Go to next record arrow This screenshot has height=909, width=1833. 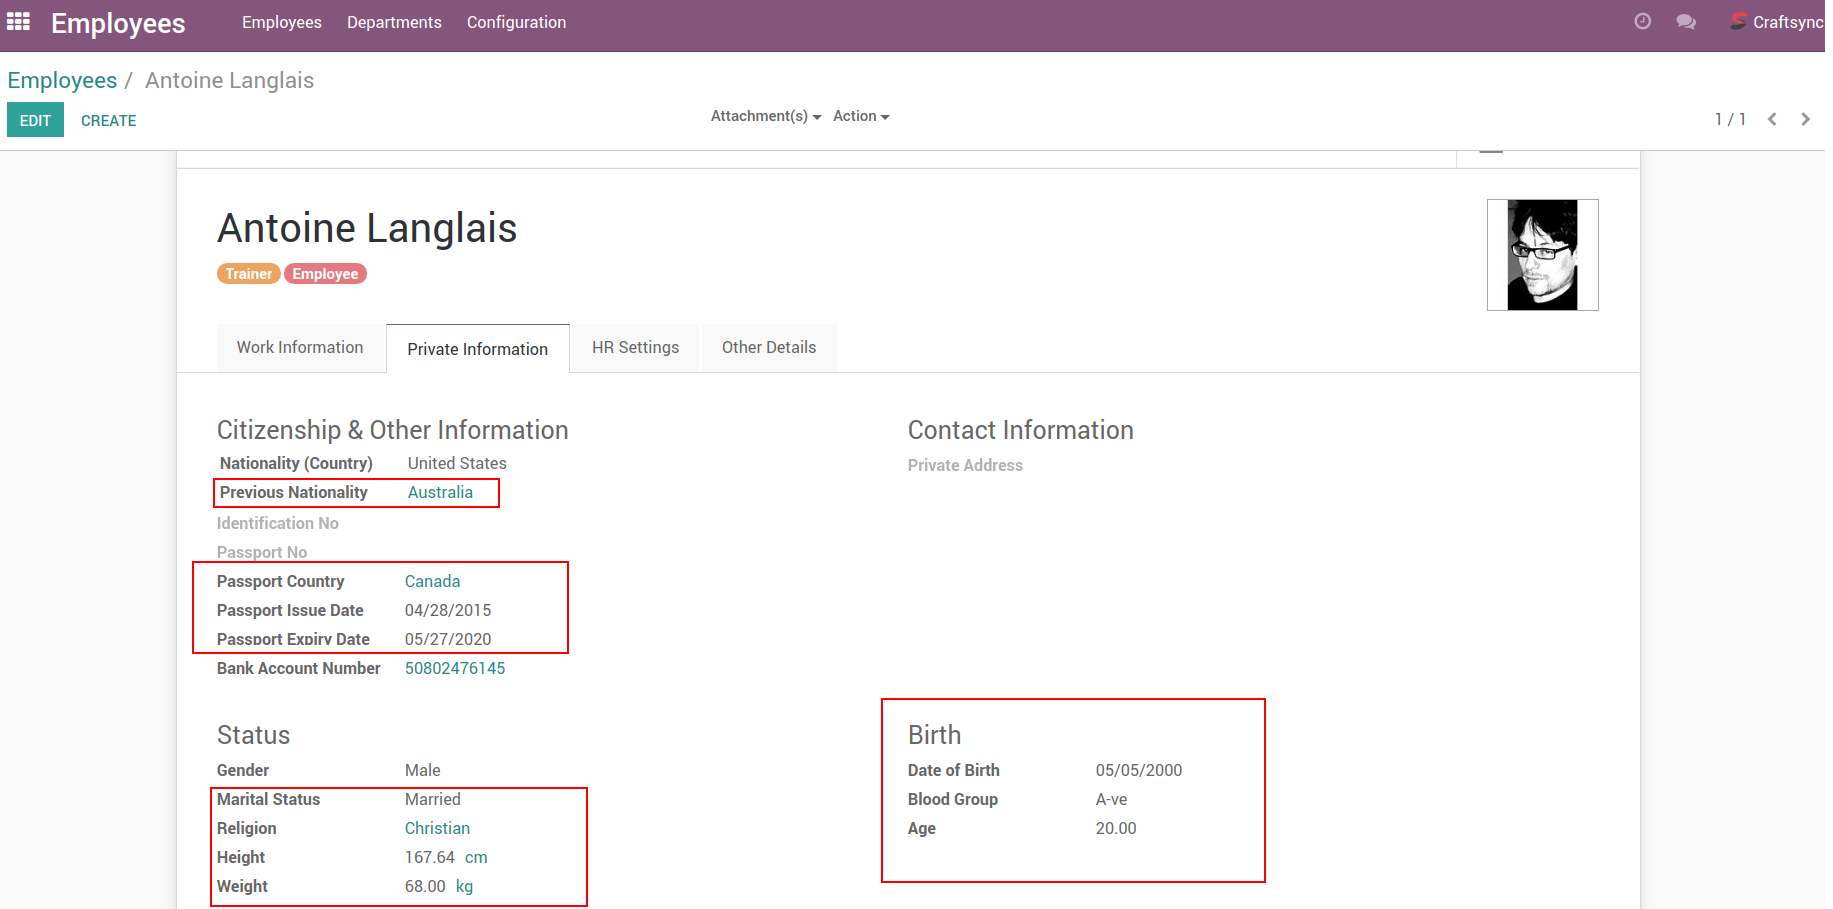pos(1805,119)
